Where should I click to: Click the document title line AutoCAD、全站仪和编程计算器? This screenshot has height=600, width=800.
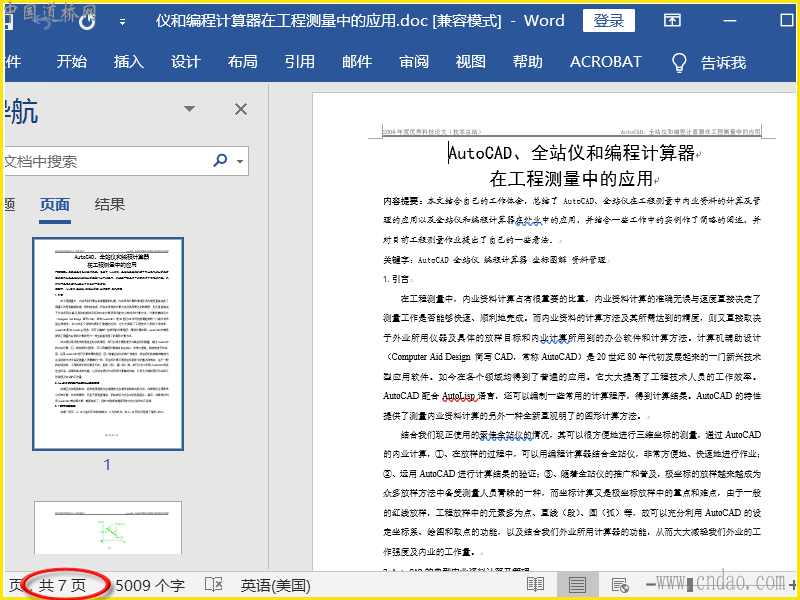572,153
